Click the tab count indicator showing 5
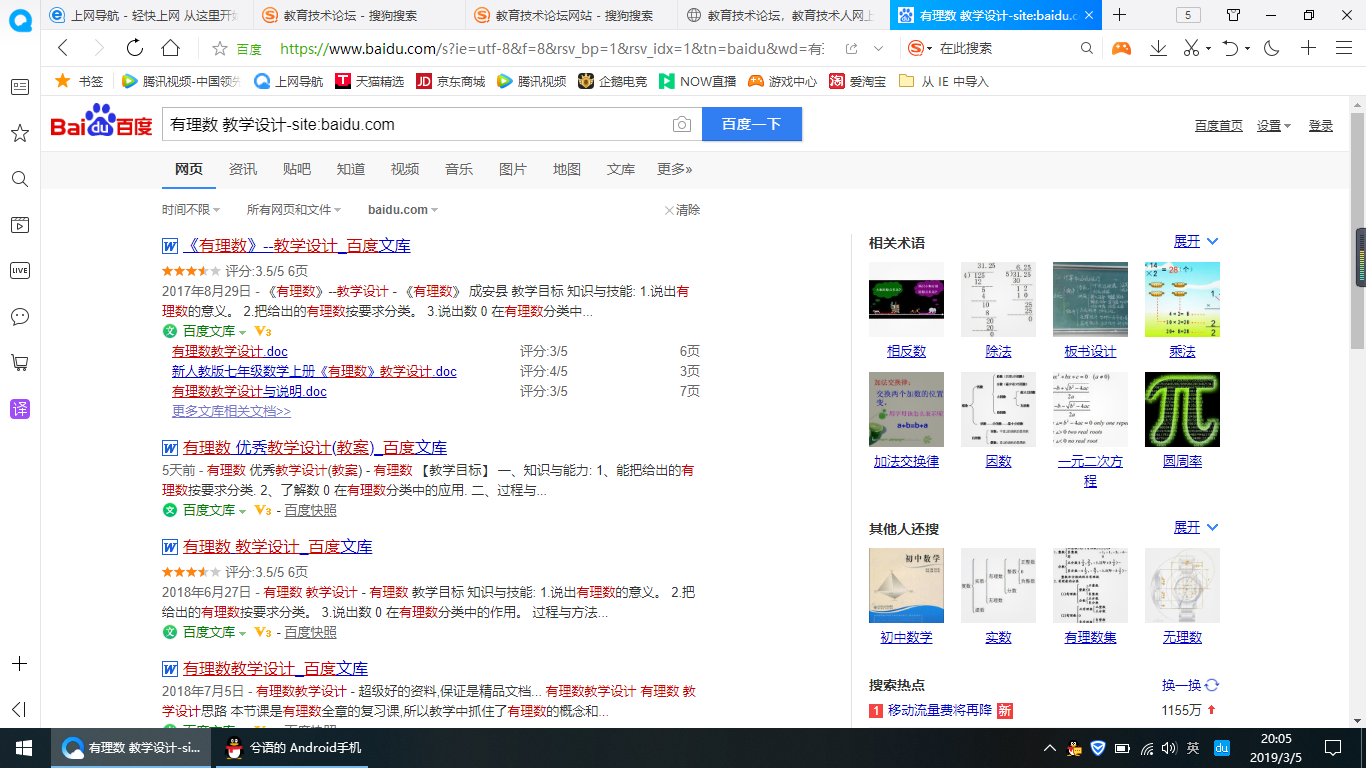Screen dimensions: 1366x768 coord(1188,15)
